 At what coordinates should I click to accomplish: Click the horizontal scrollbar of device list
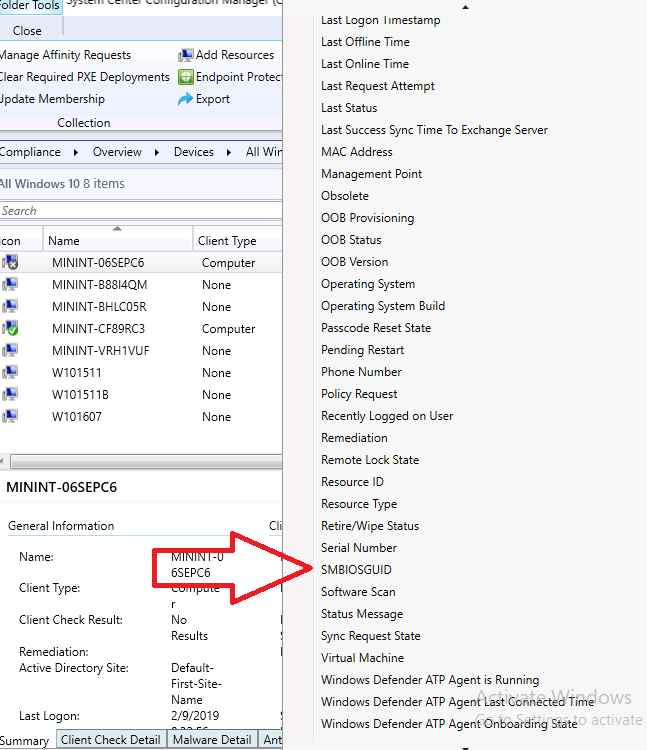click(146, 462)
